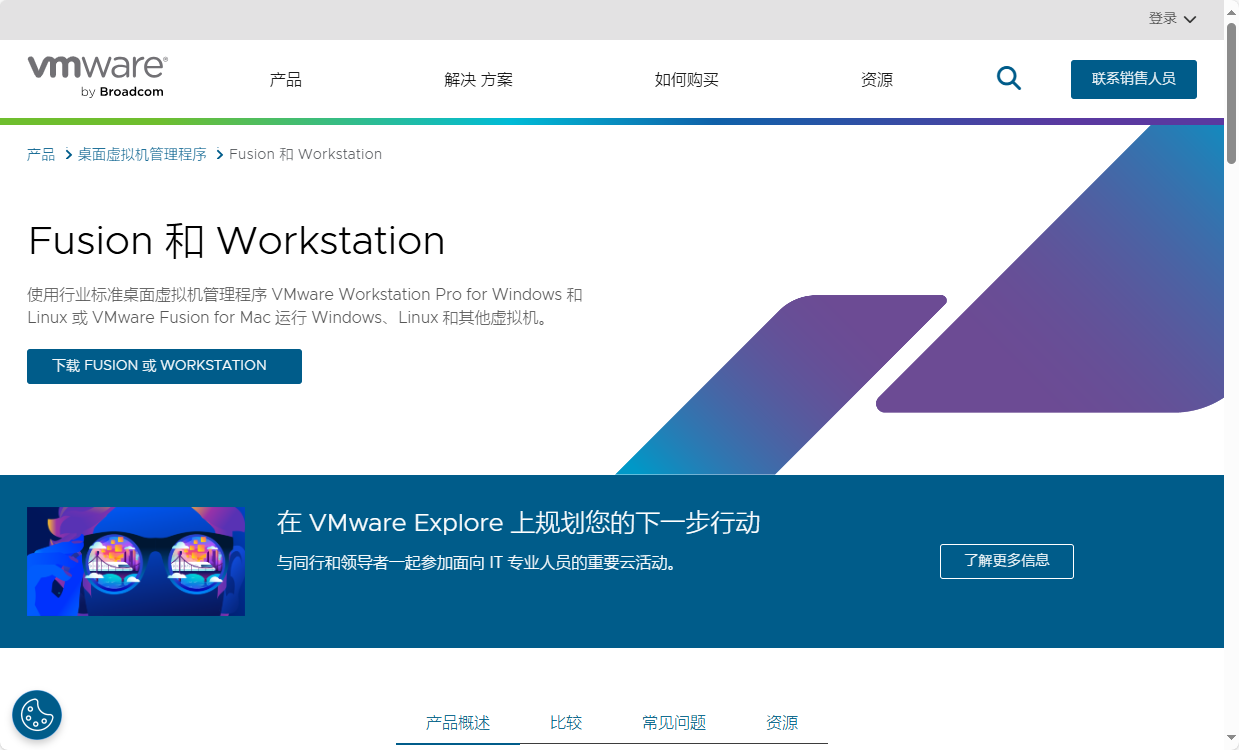
Task: Click the Fusion 和 Workstation page heading
Action: click(236, 241)
